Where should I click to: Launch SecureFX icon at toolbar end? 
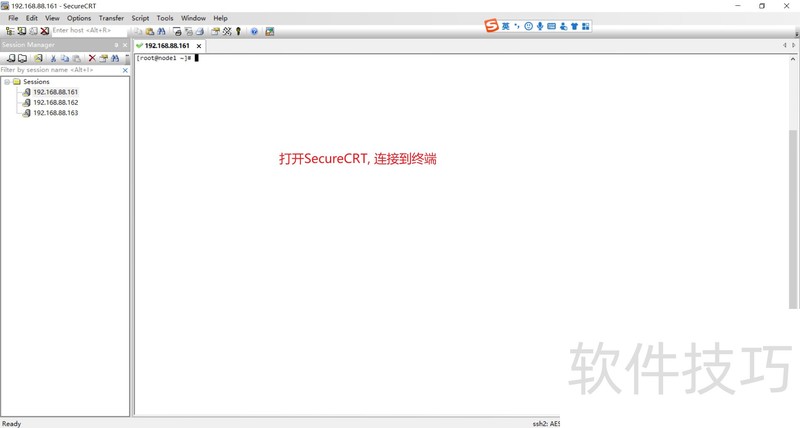point(269,32)
